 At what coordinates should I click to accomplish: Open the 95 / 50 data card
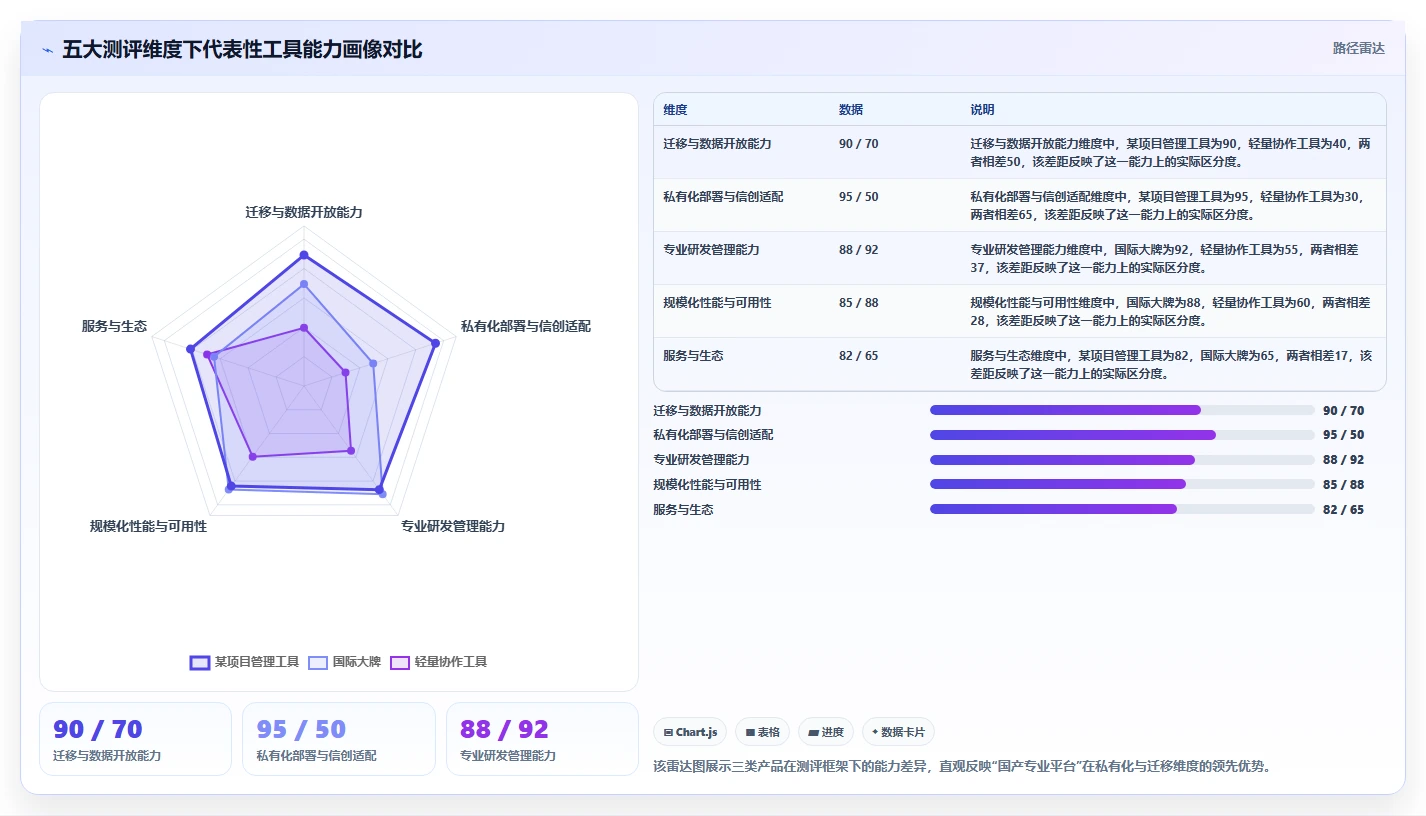tap(339, 739)
